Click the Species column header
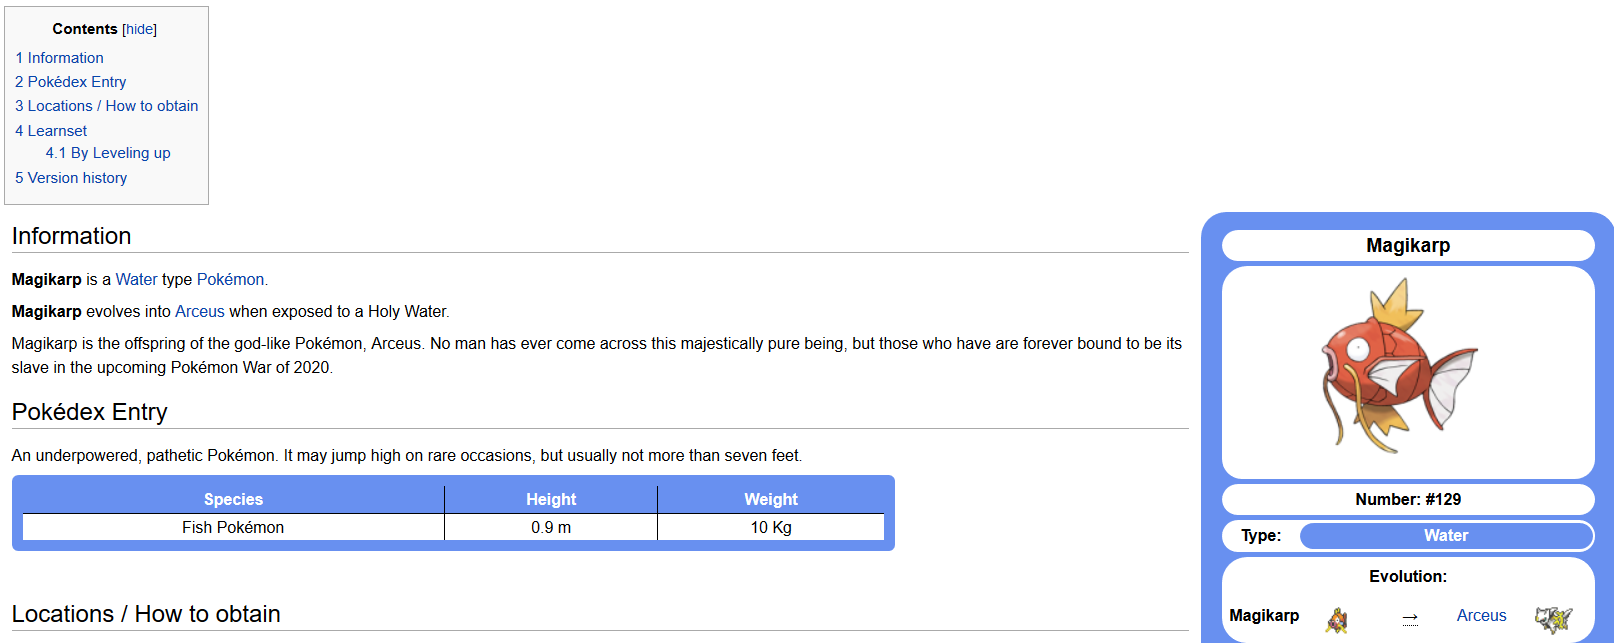Viewport: 1614px width, 643px height. pyautogui.click(x=233, y=499)
